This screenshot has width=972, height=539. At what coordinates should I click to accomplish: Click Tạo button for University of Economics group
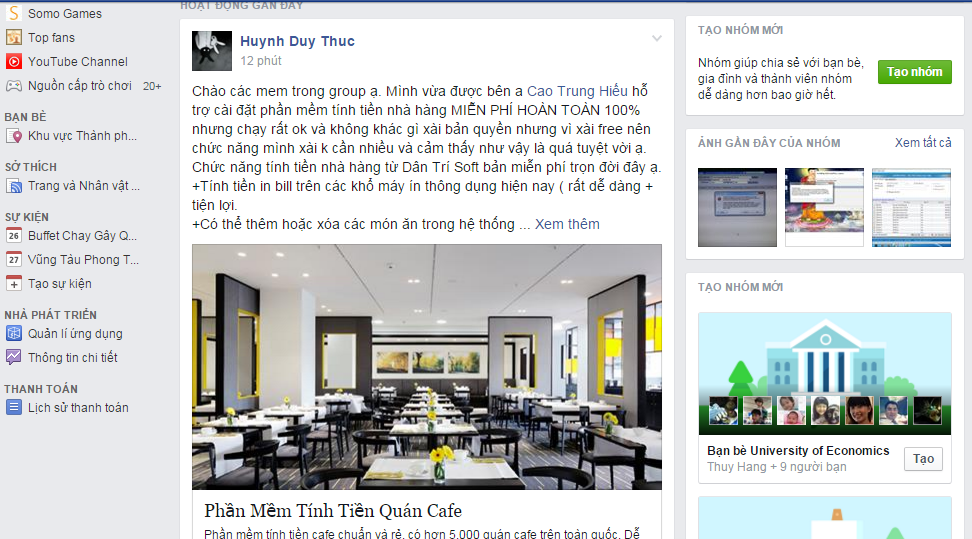tap(923, 459)
